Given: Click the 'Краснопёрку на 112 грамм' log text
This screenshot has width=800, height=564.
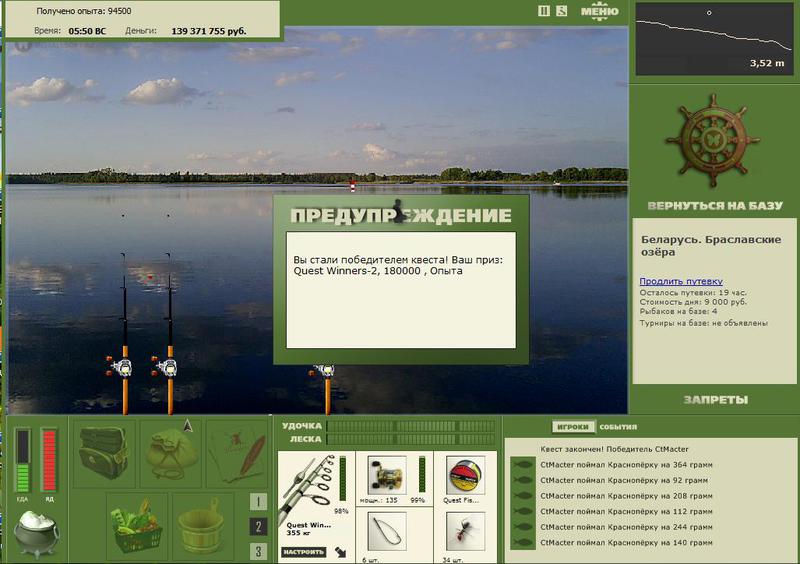Looking at the screenshot, I should (x=660, y=511).
